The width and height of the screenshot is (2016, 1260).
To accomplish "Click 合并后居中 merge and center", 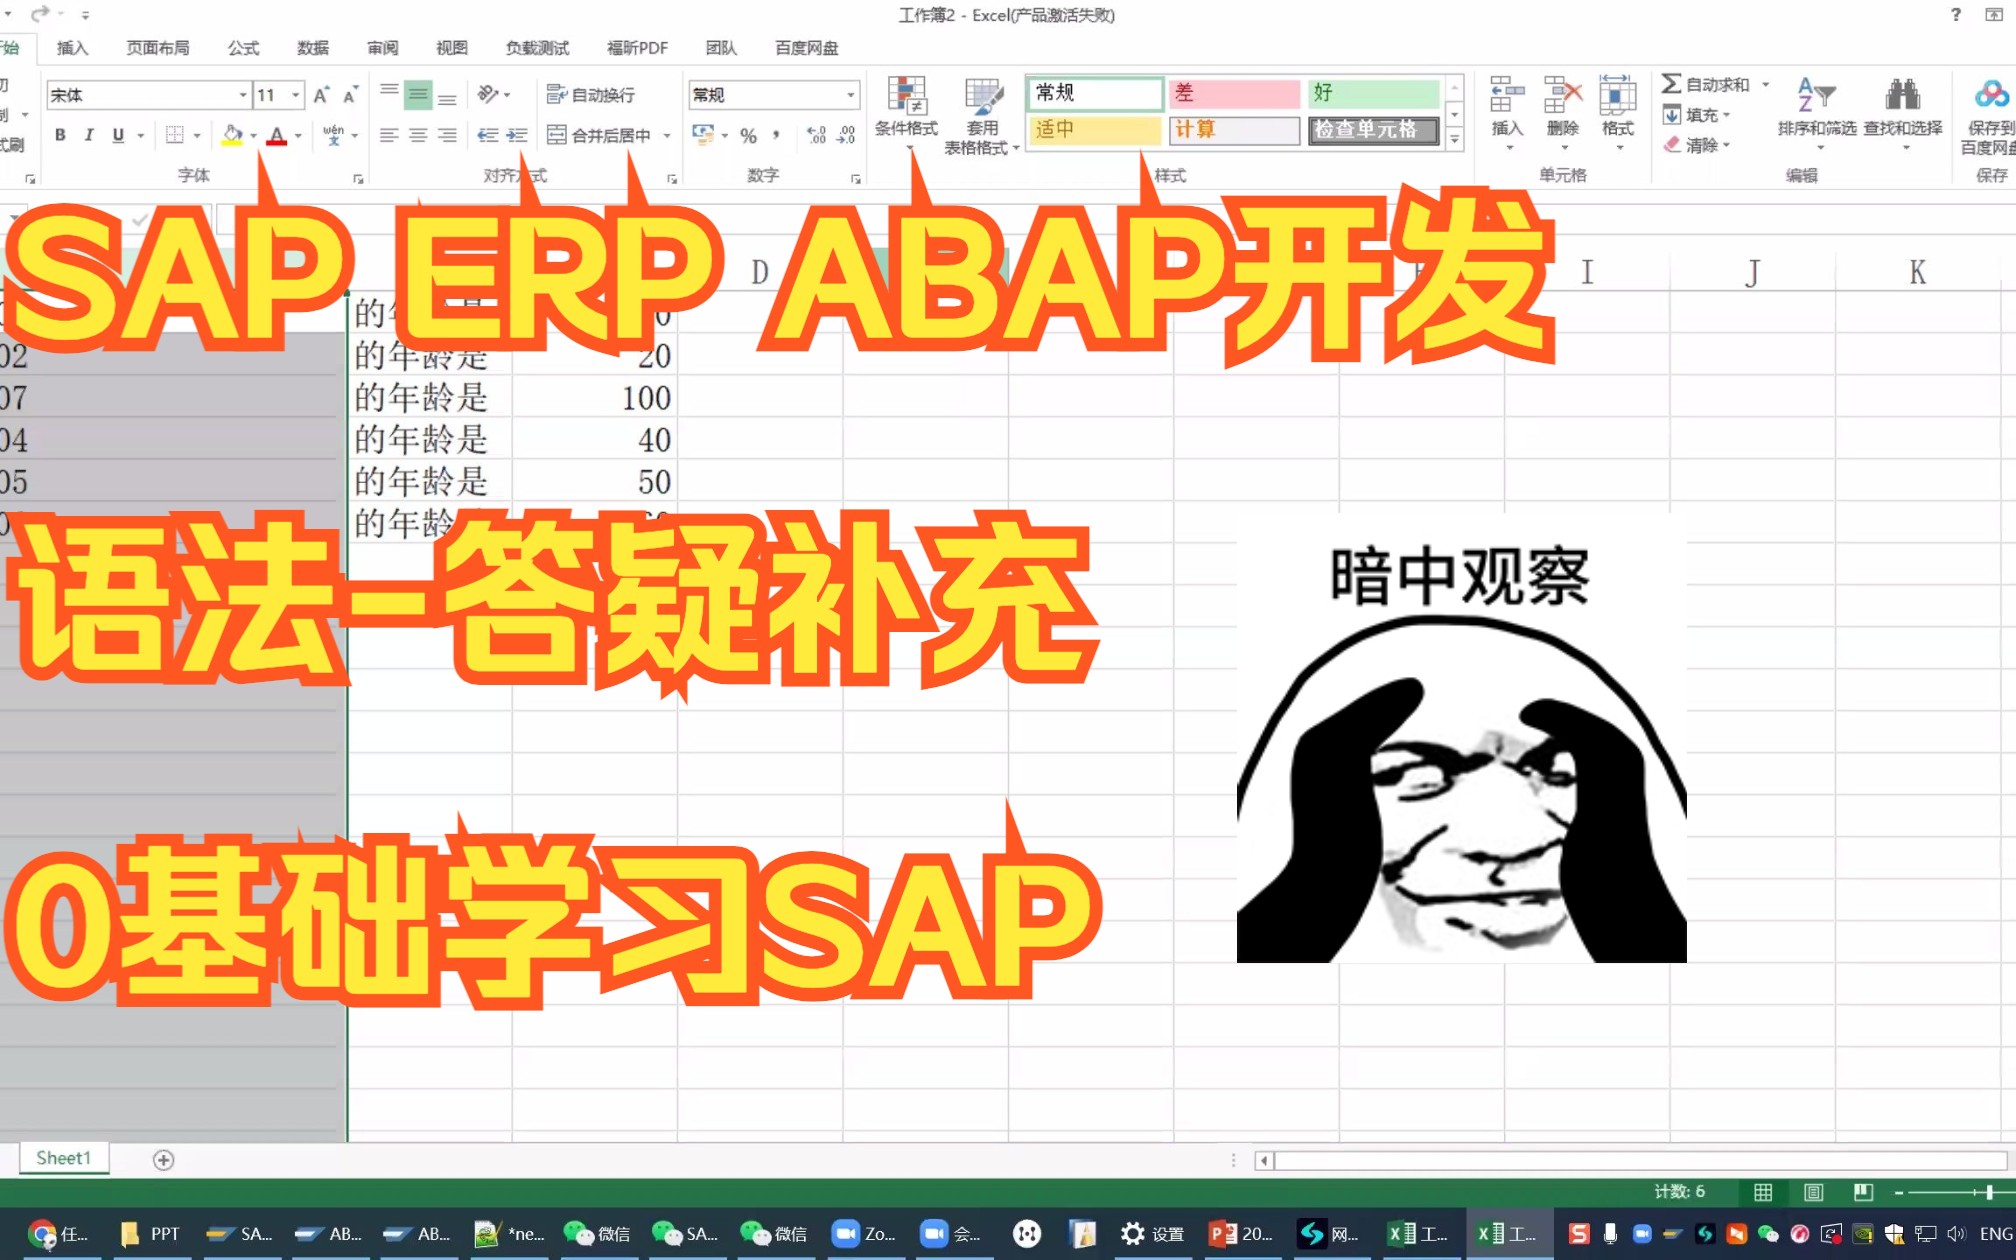I will (x=599, y=135).
